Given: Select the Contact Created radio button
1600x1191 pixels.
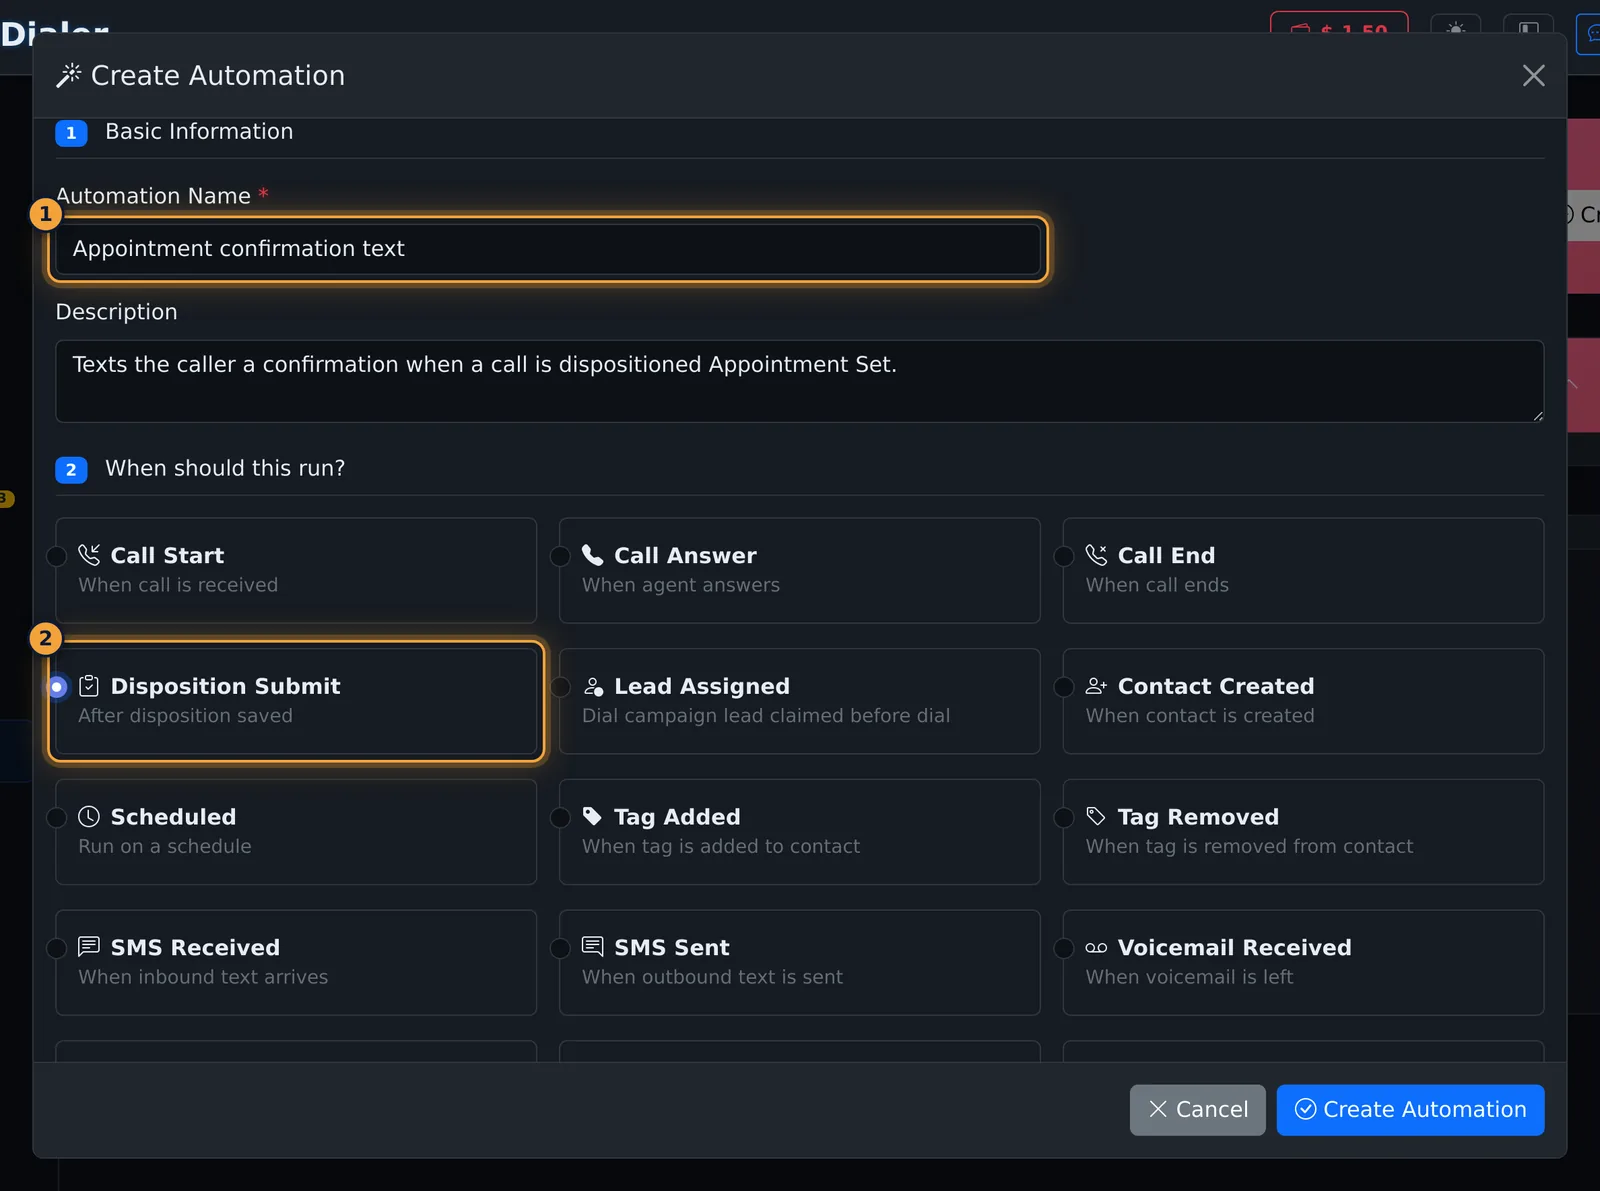Looking at the screenshot, I should pos(1065,687).
